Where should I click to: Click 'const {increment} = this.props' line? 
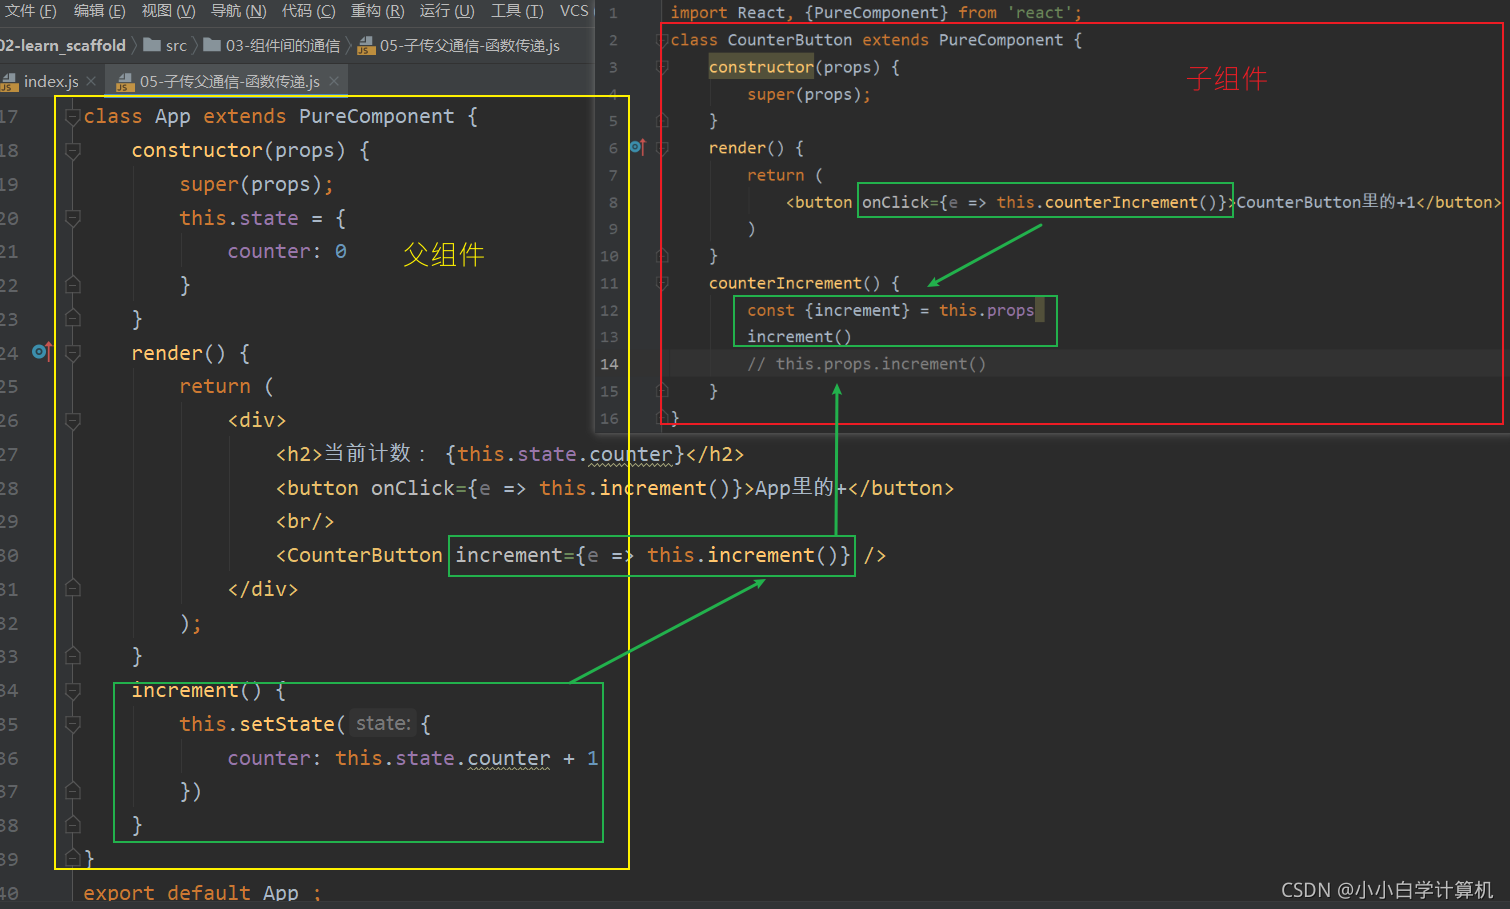pos(890,310)
